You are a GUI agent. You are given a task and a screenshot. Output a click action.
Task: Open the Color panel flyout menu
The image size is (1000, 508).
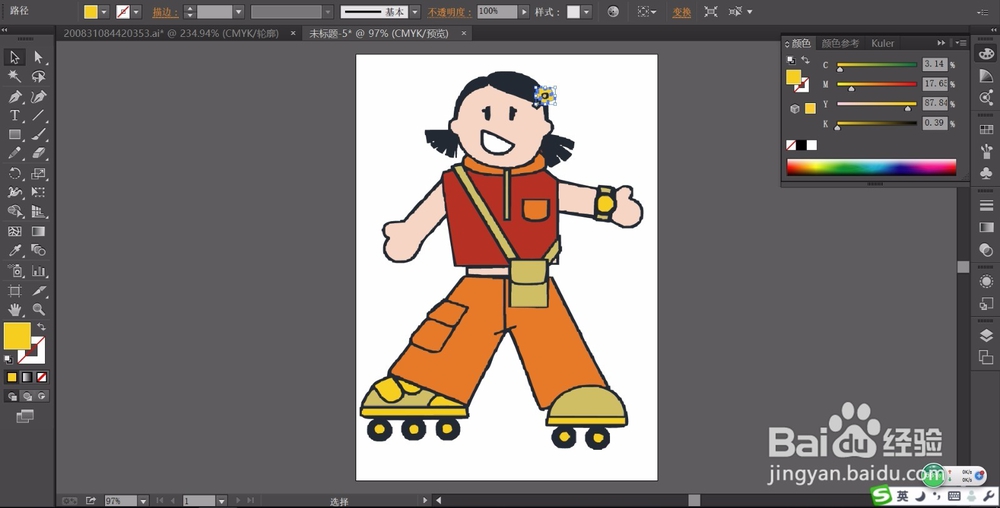tap(961, 43)
